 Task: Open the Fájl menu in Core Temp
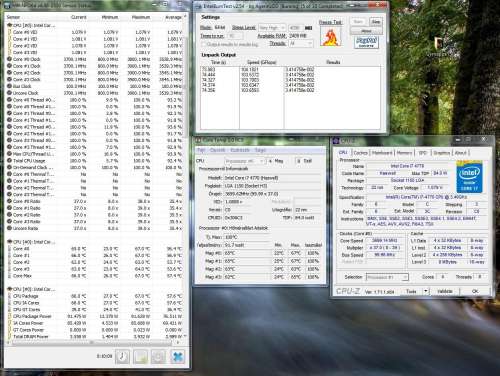(x=201, y=150)
